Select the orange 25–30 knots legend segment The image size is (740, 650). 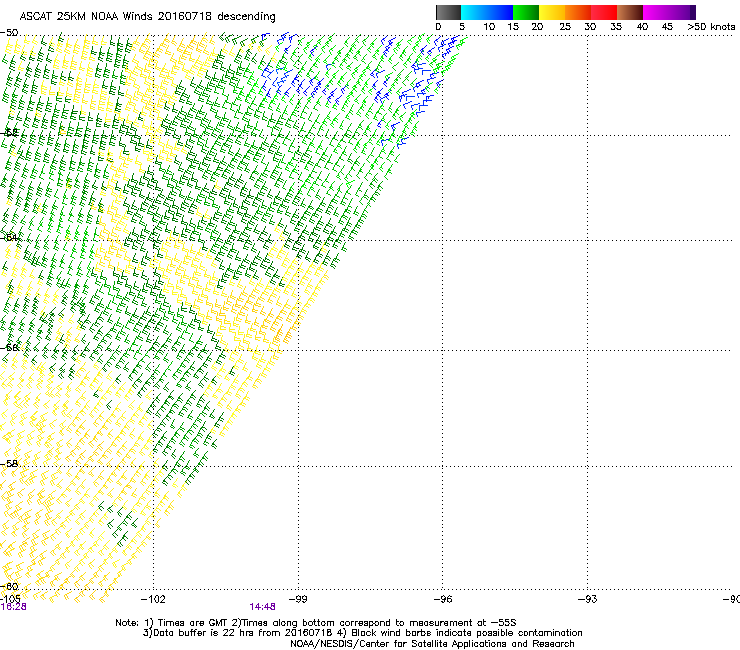pyautogui.click(x=578, y=12)
